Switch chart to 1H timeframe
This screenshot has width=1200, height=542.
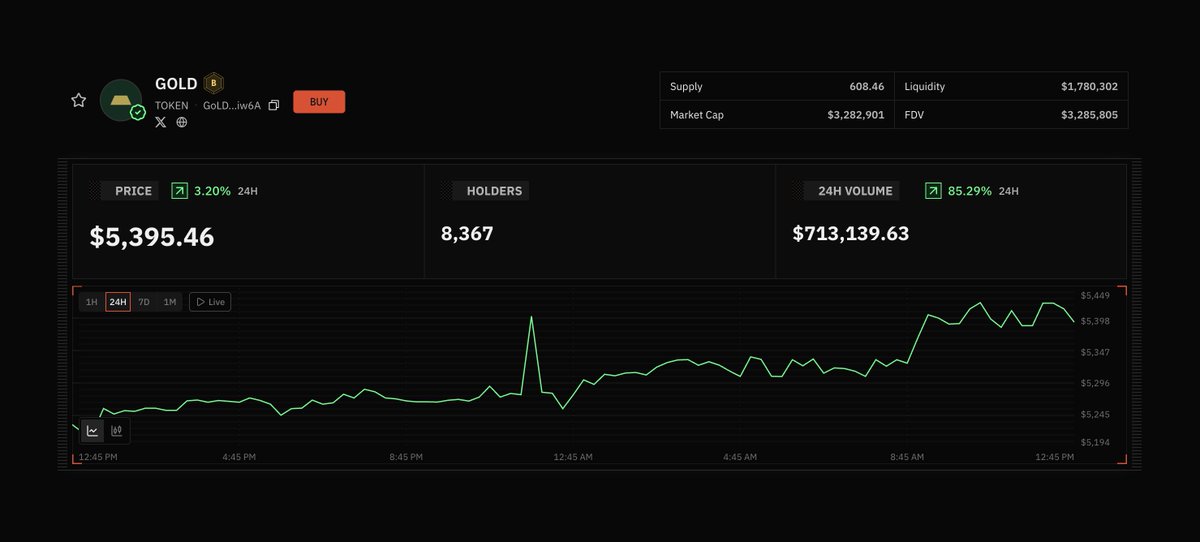tap(91, 302)
